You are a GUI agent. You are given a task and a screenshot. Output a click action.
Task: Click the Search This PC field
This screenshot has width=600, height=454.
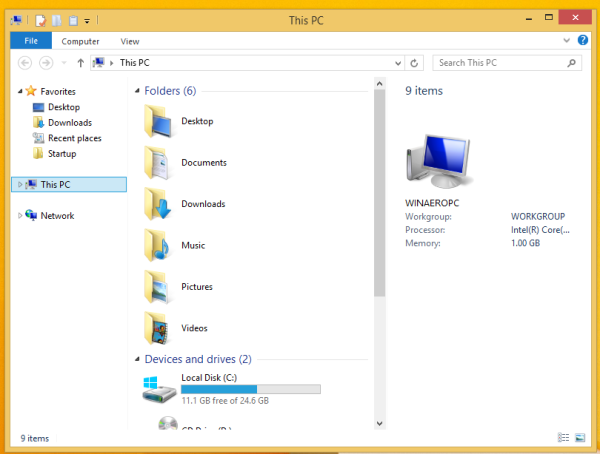[x=507, y=63]
